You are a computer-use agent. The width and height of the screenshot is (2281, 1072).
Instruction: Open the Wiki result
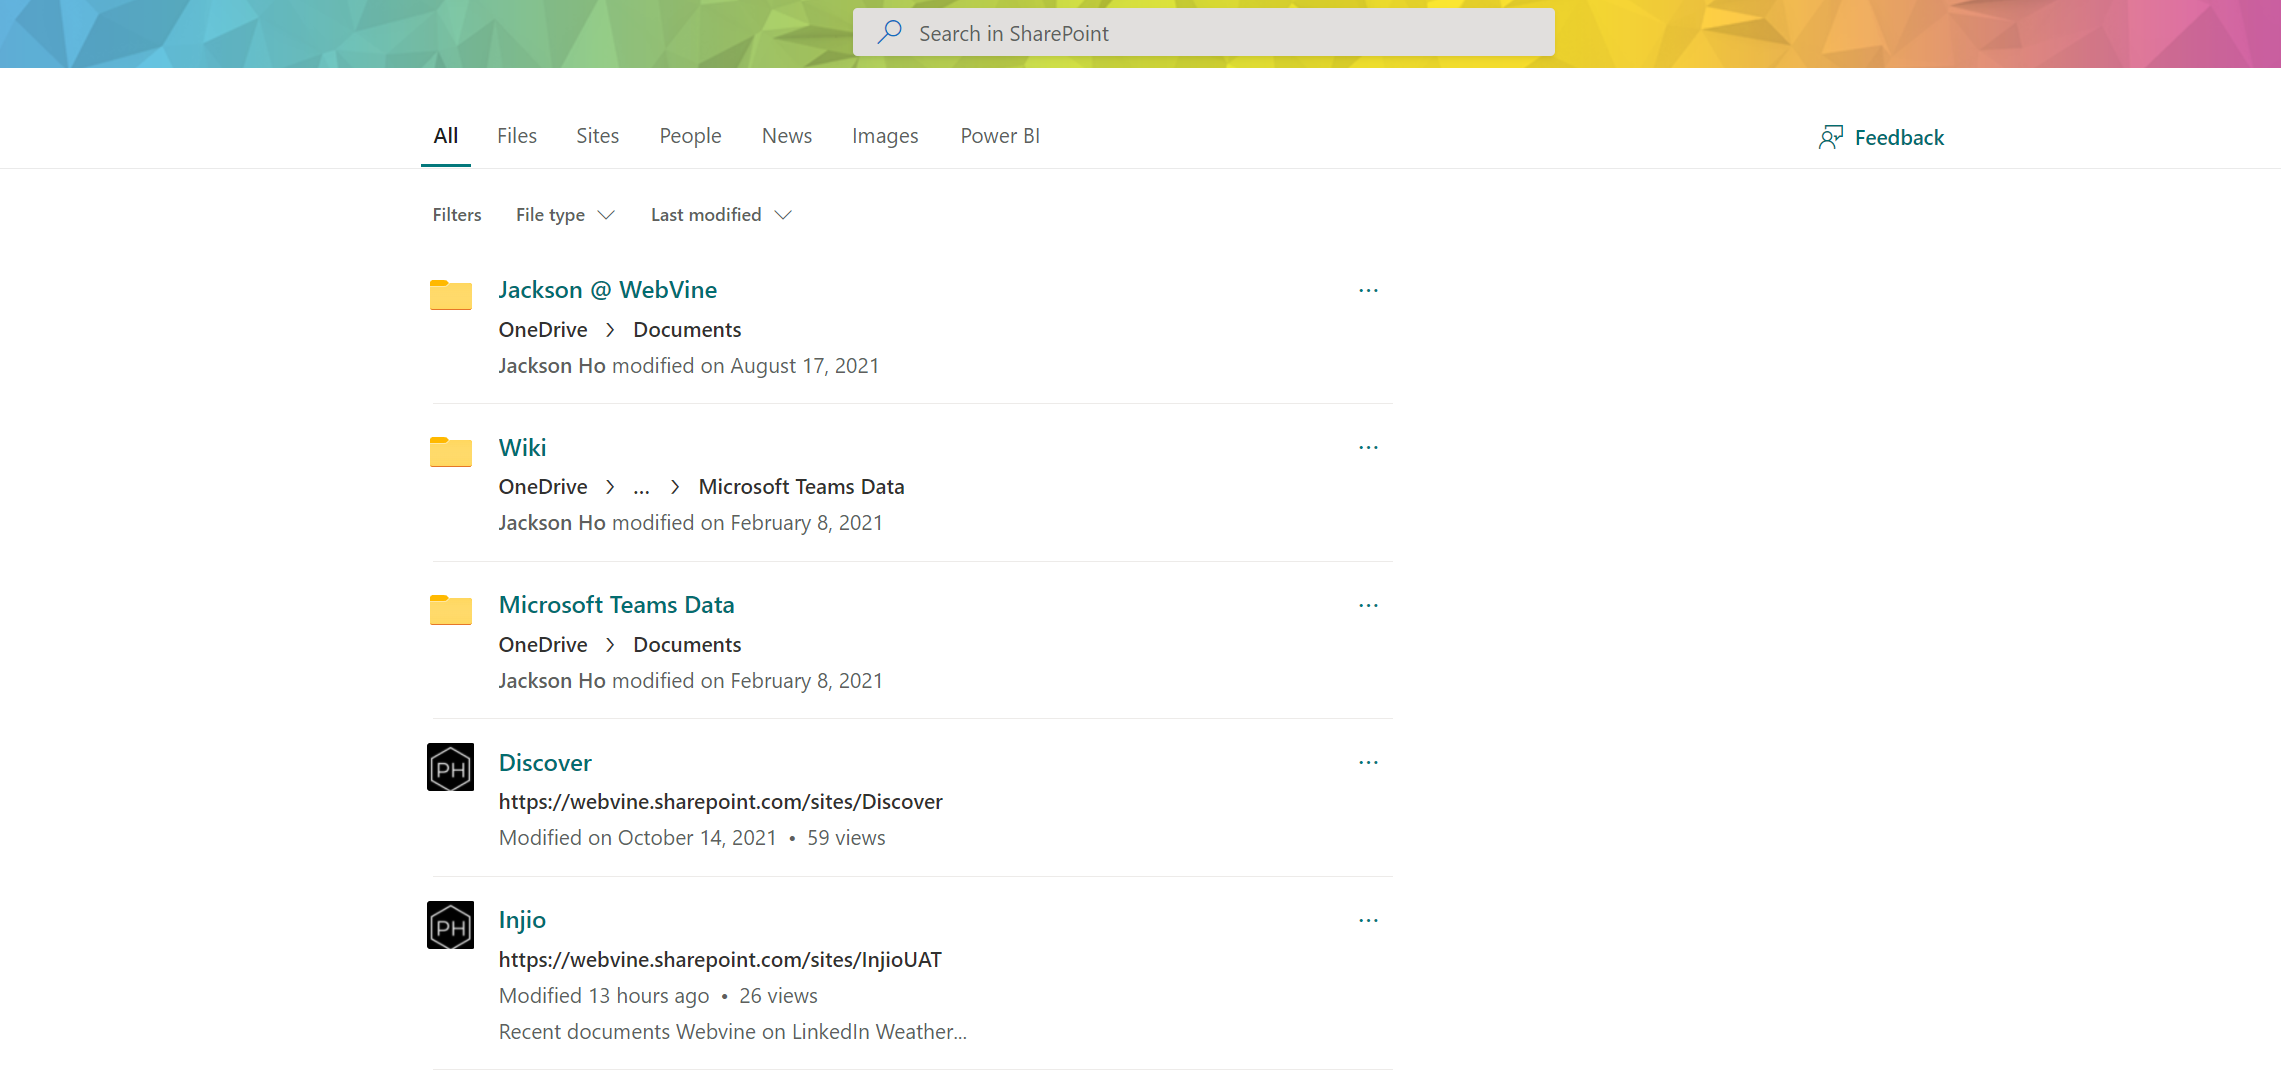click(523, 448)
